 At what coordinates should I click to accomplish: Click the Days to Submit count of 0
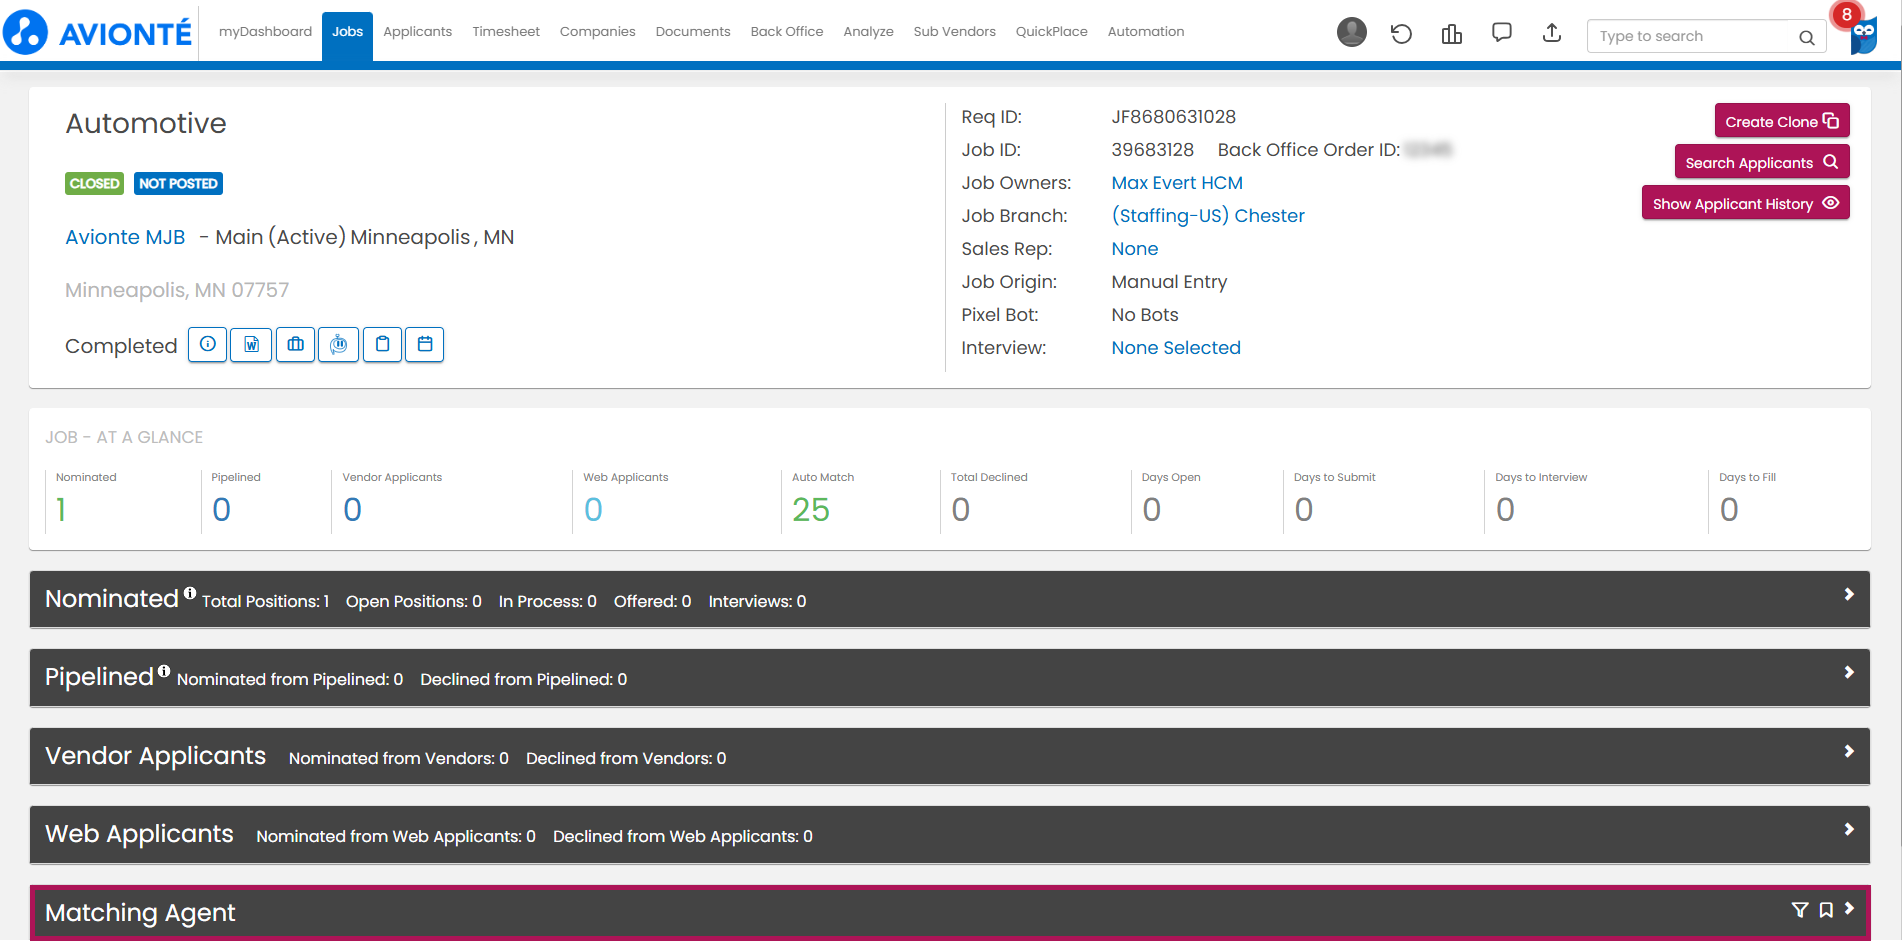pyautogui.click(x=1303, y=510)
